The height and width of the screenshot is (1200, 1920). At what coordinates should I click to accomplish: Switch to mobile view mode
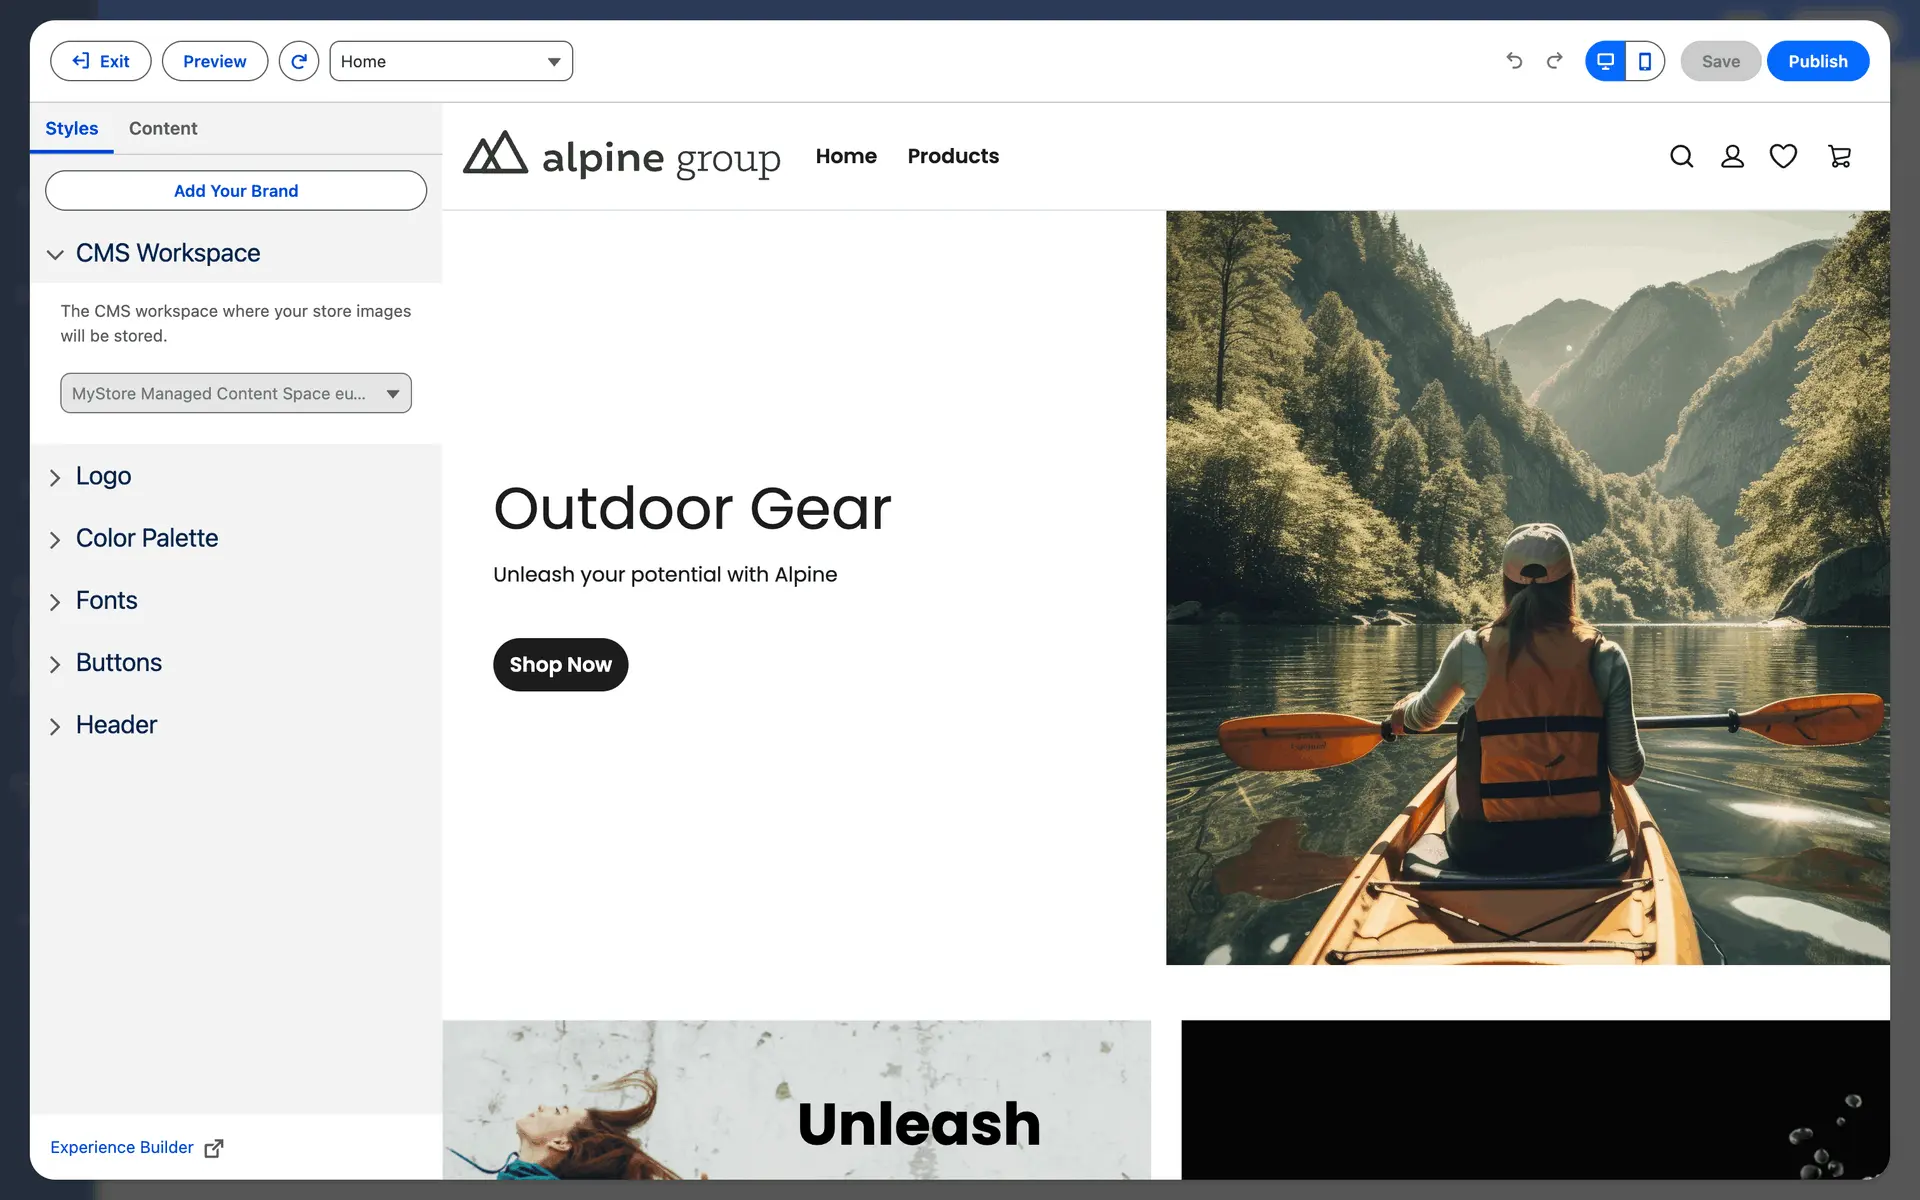tap(1645, 61)
